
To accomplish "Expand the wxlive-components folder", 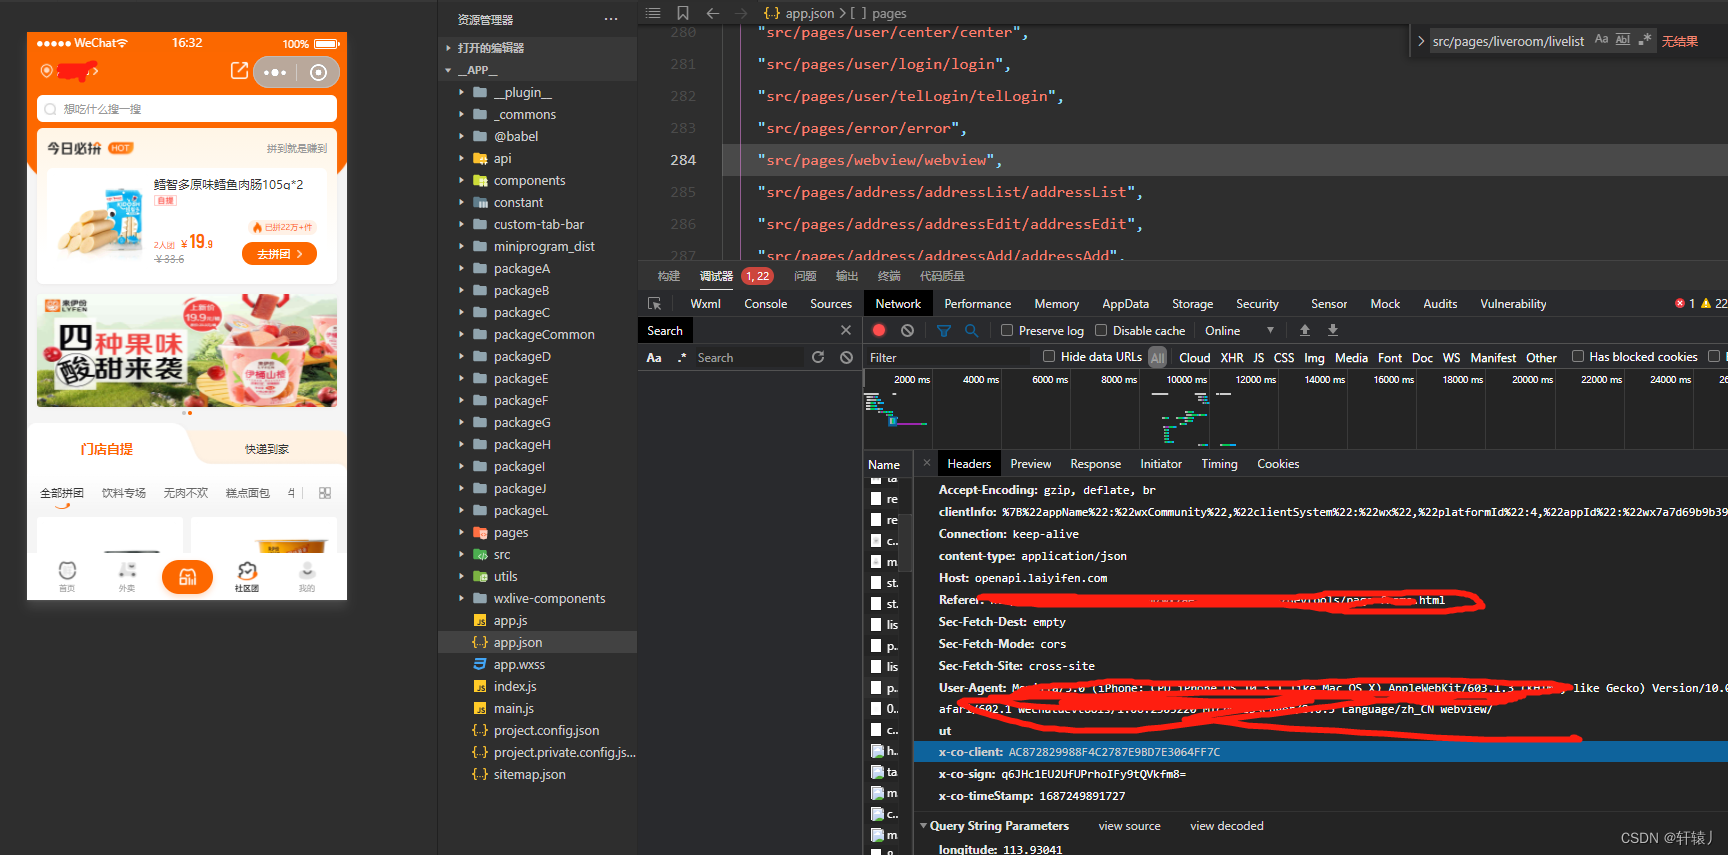I will tap(461, 598).
